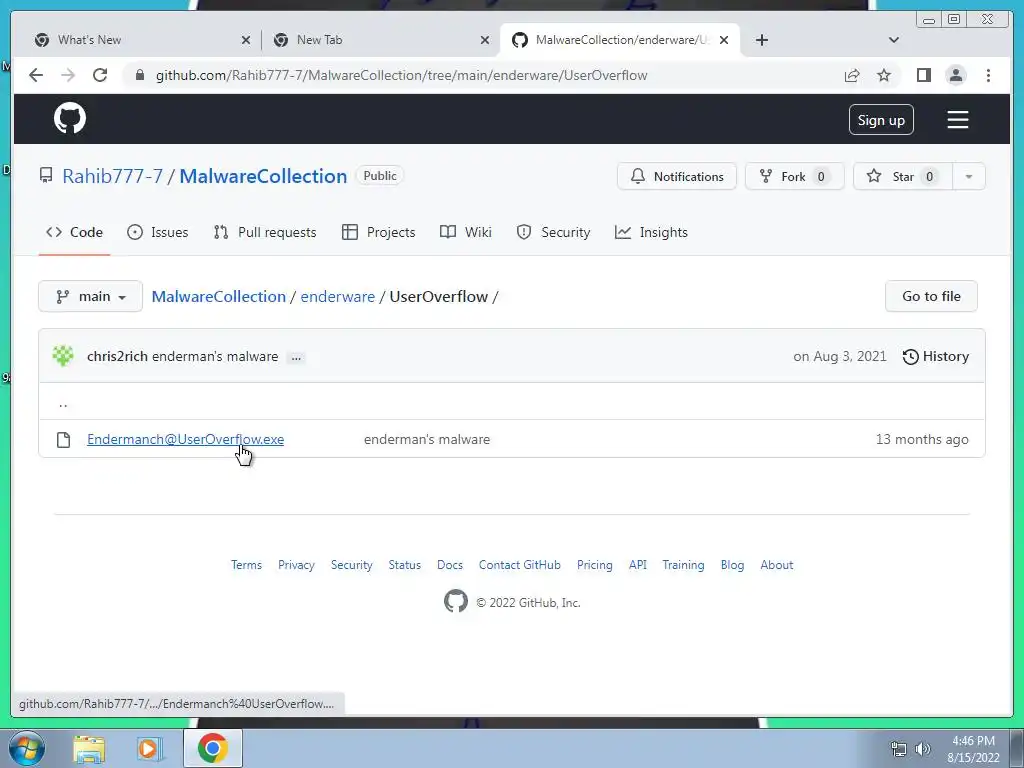Open the Insights tab
The height and width of the screenshot is (768, 1024).
651,232
